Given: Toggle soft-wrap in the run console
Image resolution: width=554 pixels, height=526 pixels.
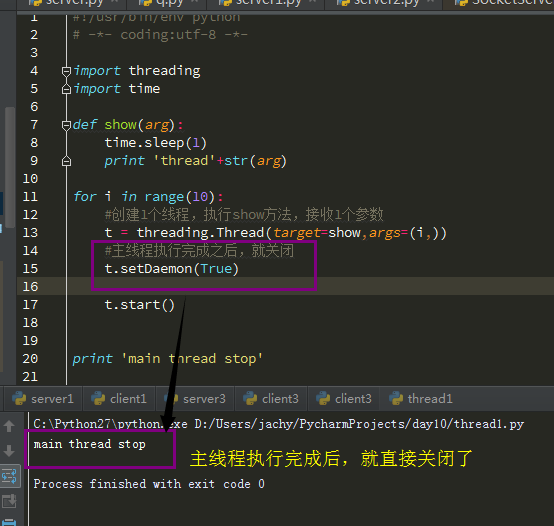Looking at the screenshot, I should (10, 476).
